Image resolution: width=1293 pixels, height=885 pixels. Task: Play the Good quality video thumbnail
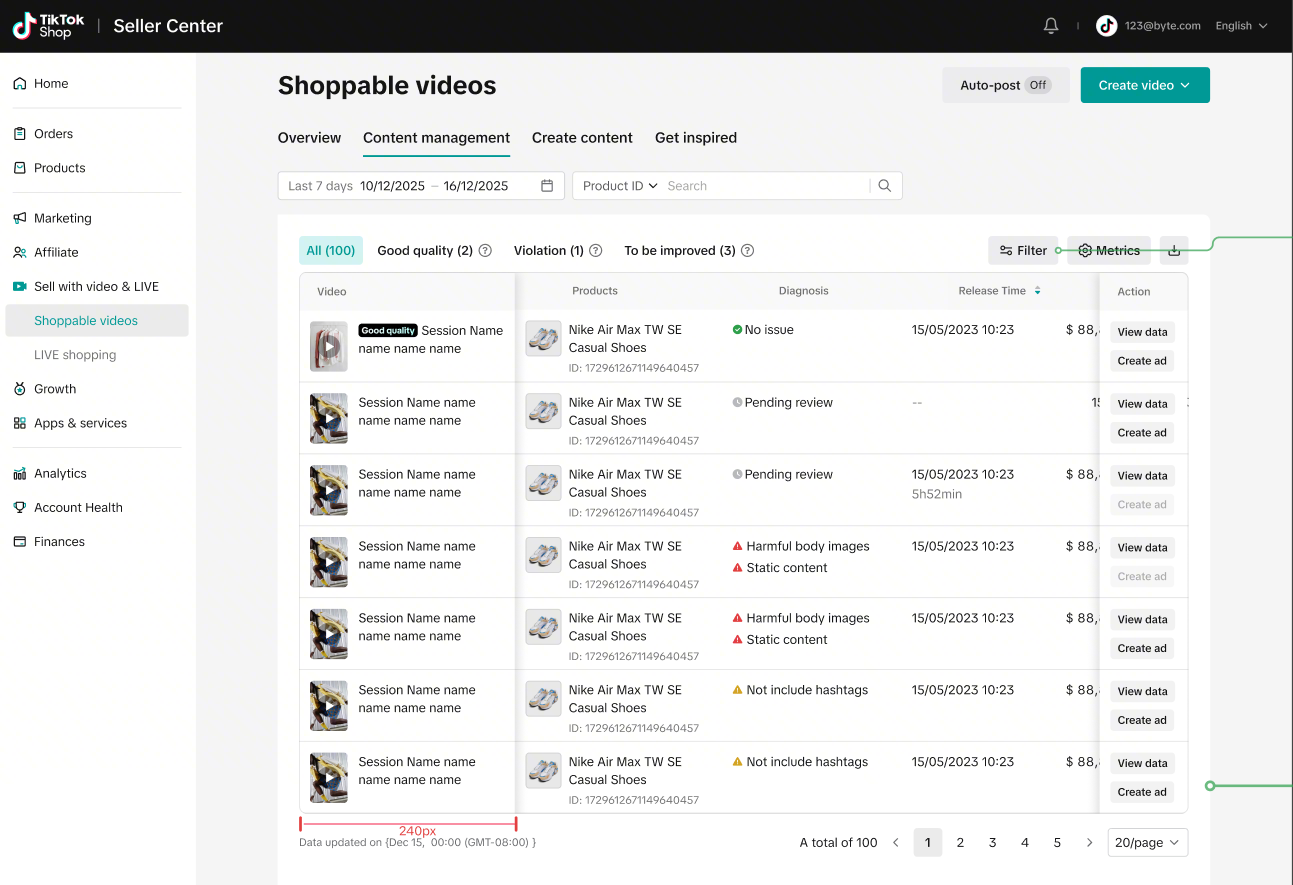tap(329, 346)
